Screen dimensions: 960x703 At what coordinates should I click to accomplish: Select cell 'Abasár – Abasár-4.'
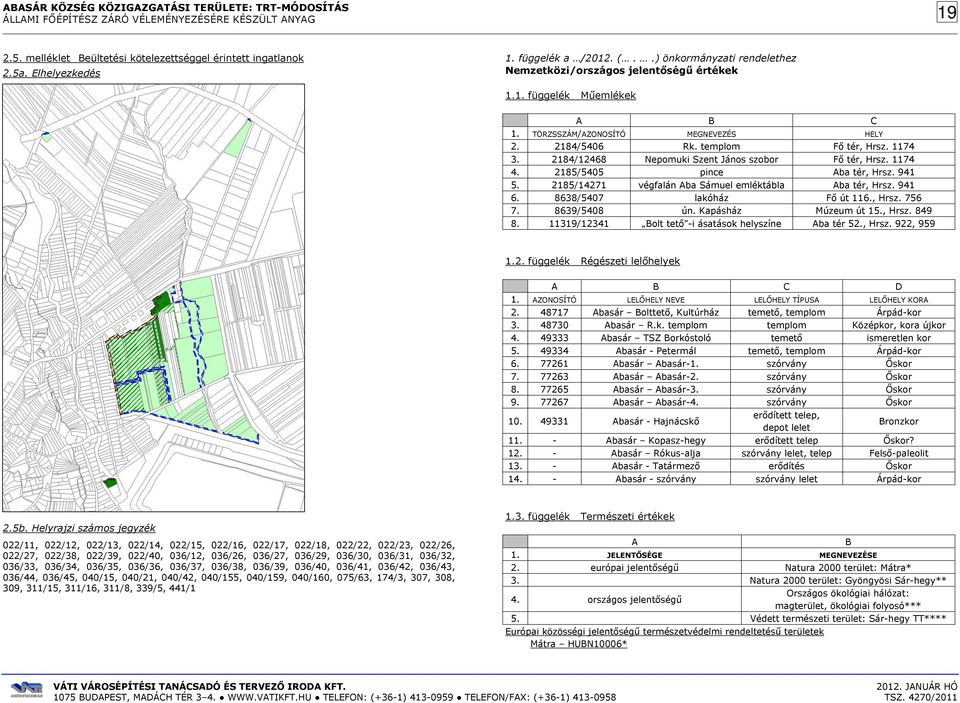point(655,402)
